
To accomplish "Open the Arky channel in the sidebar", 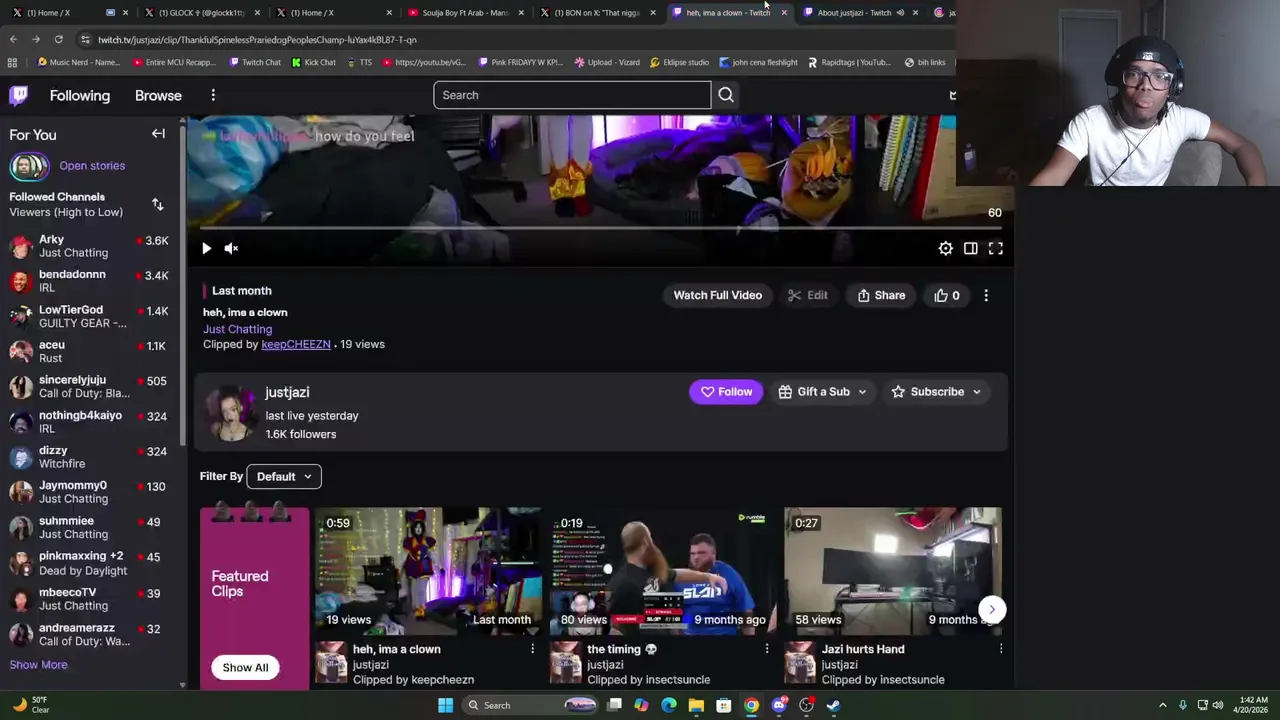I will (x=90, y=246).
